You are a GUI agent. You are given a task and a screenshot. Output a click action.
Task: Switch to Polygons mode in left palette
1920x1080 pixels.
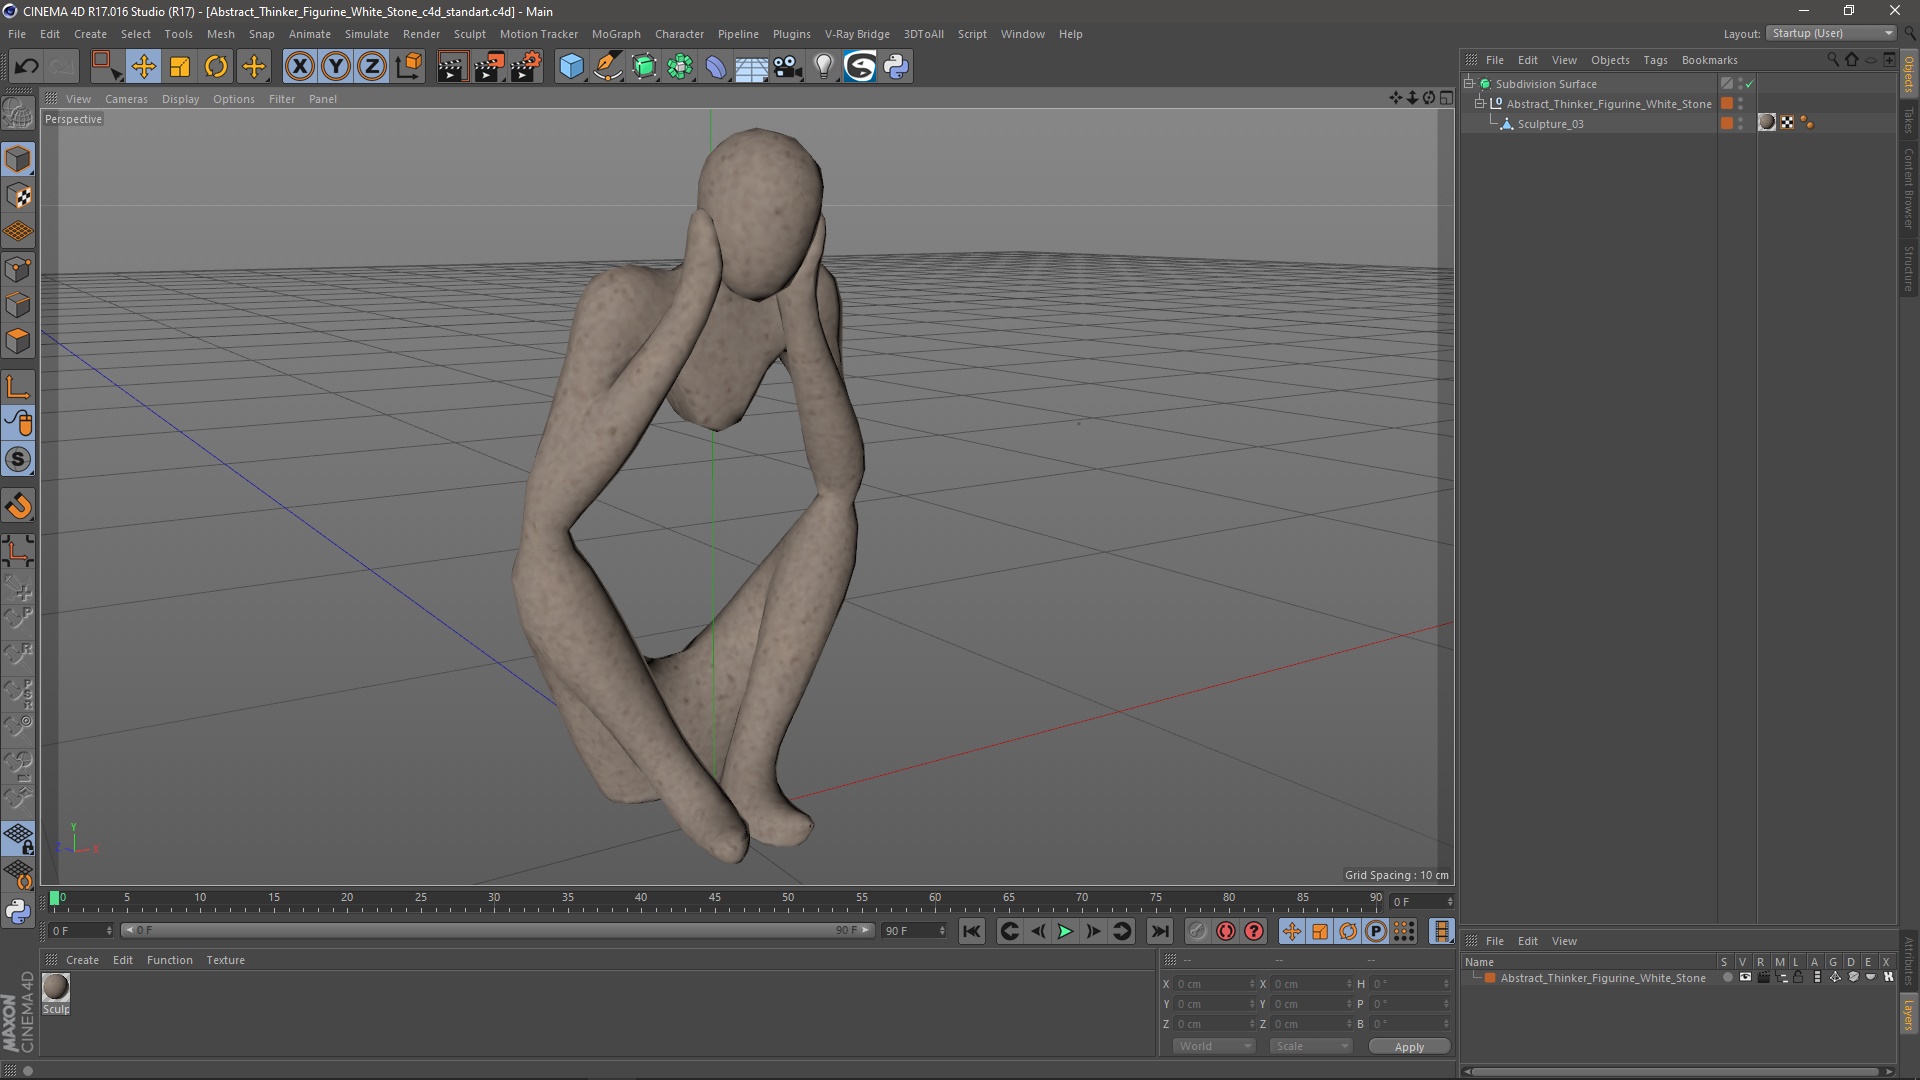(18, 341)
